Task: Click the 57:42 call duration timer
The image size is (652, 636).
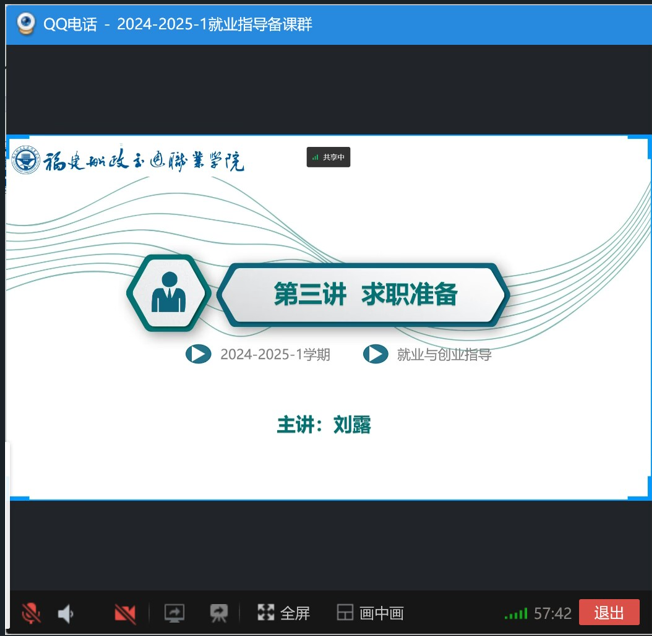Action: click(553, 613)
